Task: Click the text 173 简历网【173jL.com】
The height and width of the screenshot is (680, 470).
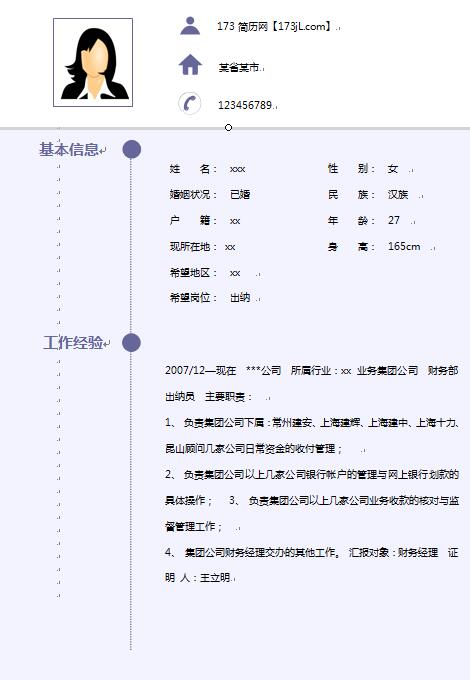Action: 274,26
